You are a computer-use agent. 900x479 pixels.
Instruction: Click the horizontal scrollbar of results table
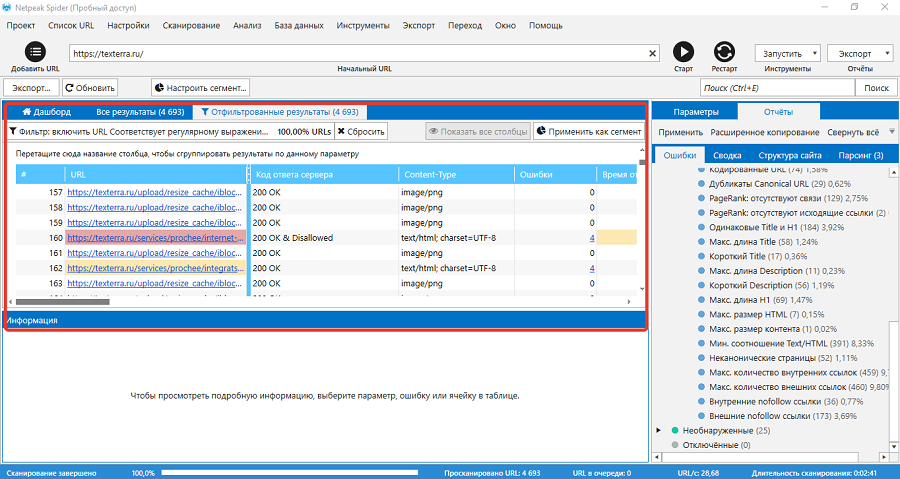coord(63,301)
